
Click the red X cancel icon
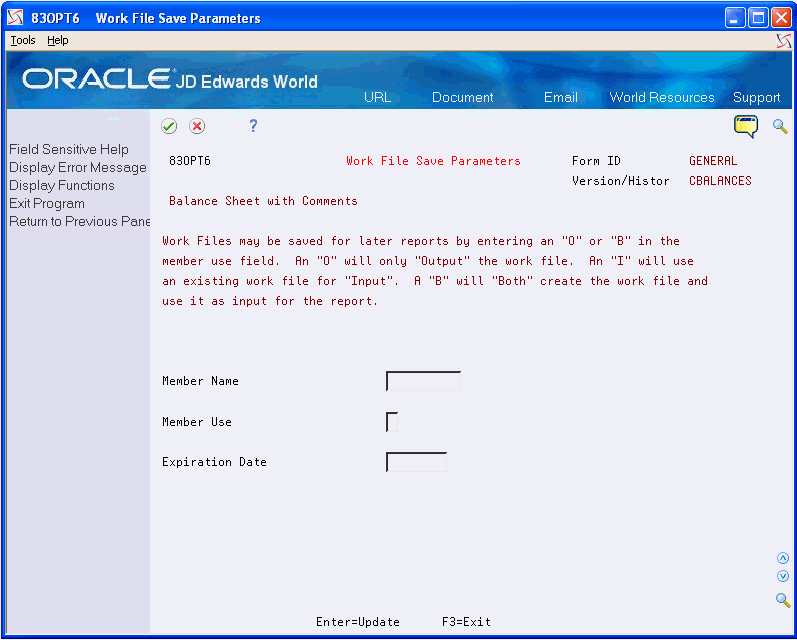(x=197, y=127)
